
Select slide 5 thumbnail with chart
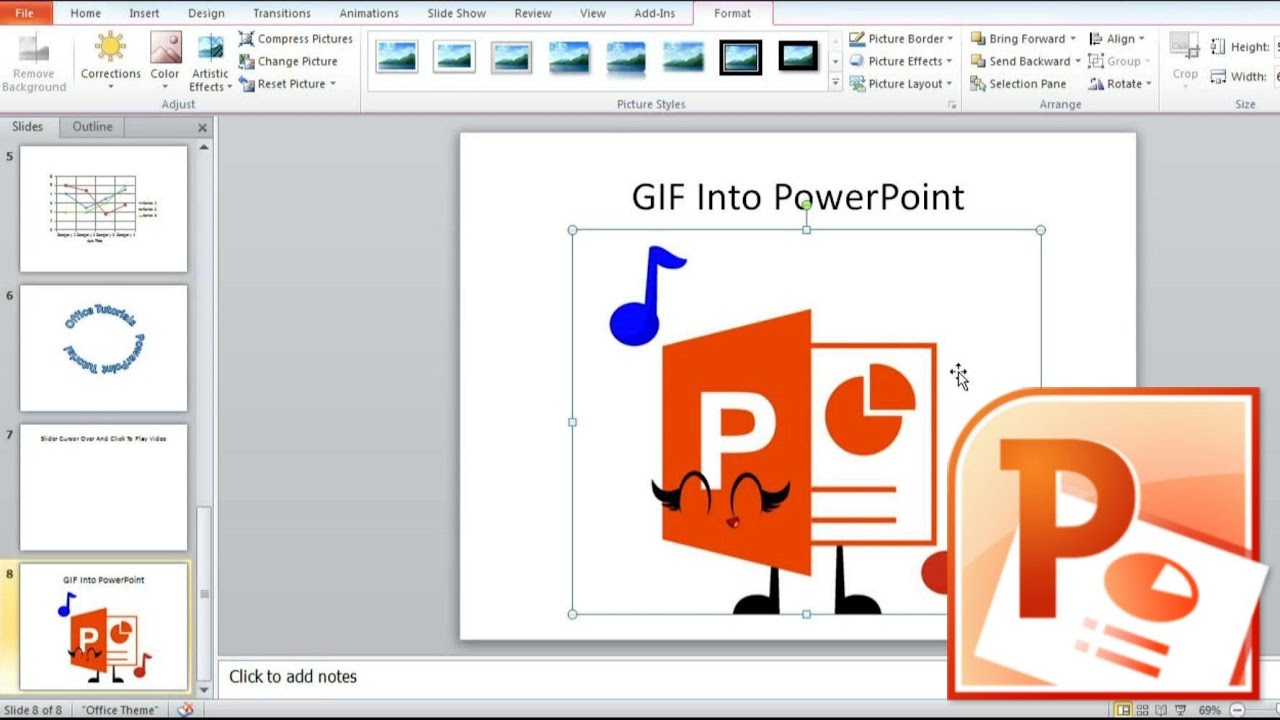(104, 208)
